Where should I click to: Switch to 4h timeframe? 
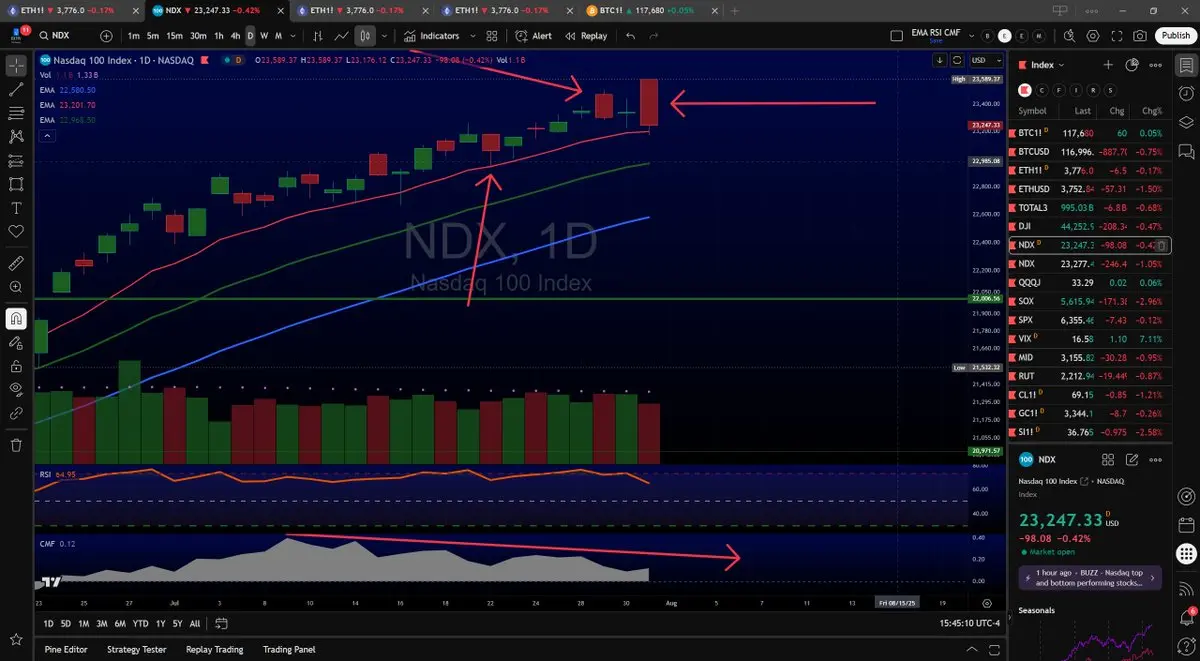coord(235,35)
